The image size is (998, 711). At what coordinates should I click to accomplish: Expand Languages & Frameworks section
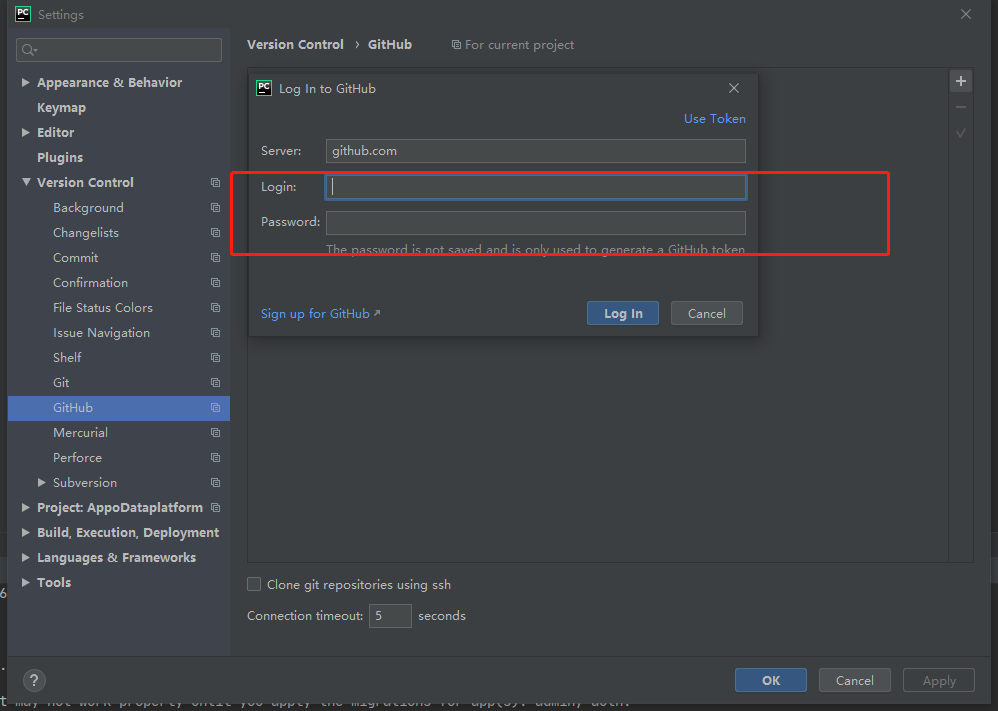tap(25, 557)
